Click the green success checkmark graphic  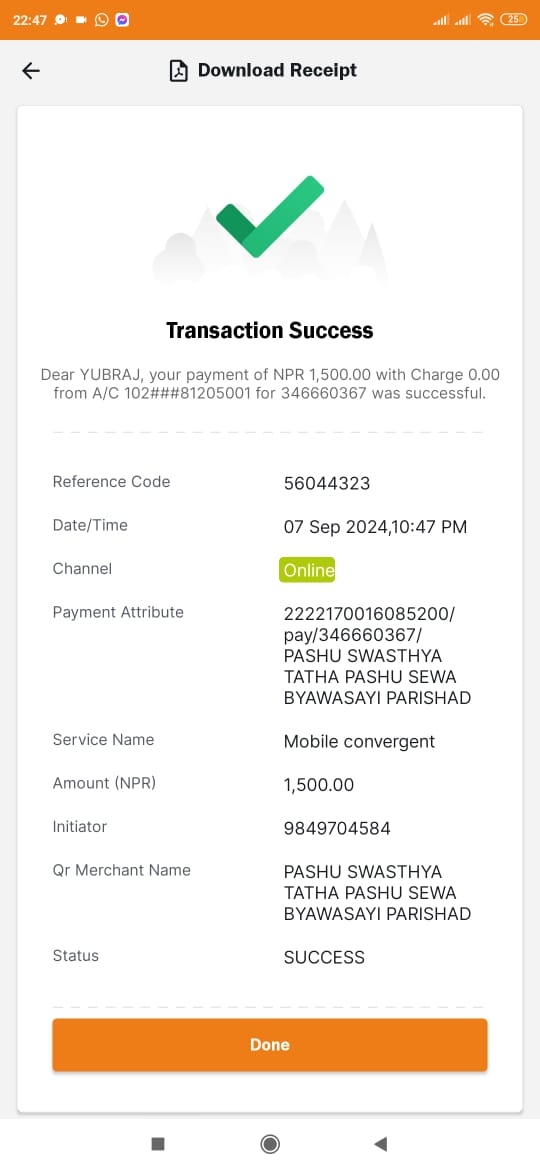tap(270, 216)
